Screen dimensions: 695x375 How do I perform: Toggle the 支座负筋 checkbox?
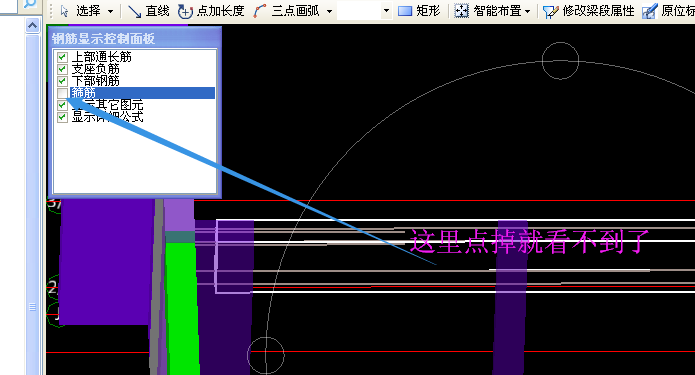[62, 69]
